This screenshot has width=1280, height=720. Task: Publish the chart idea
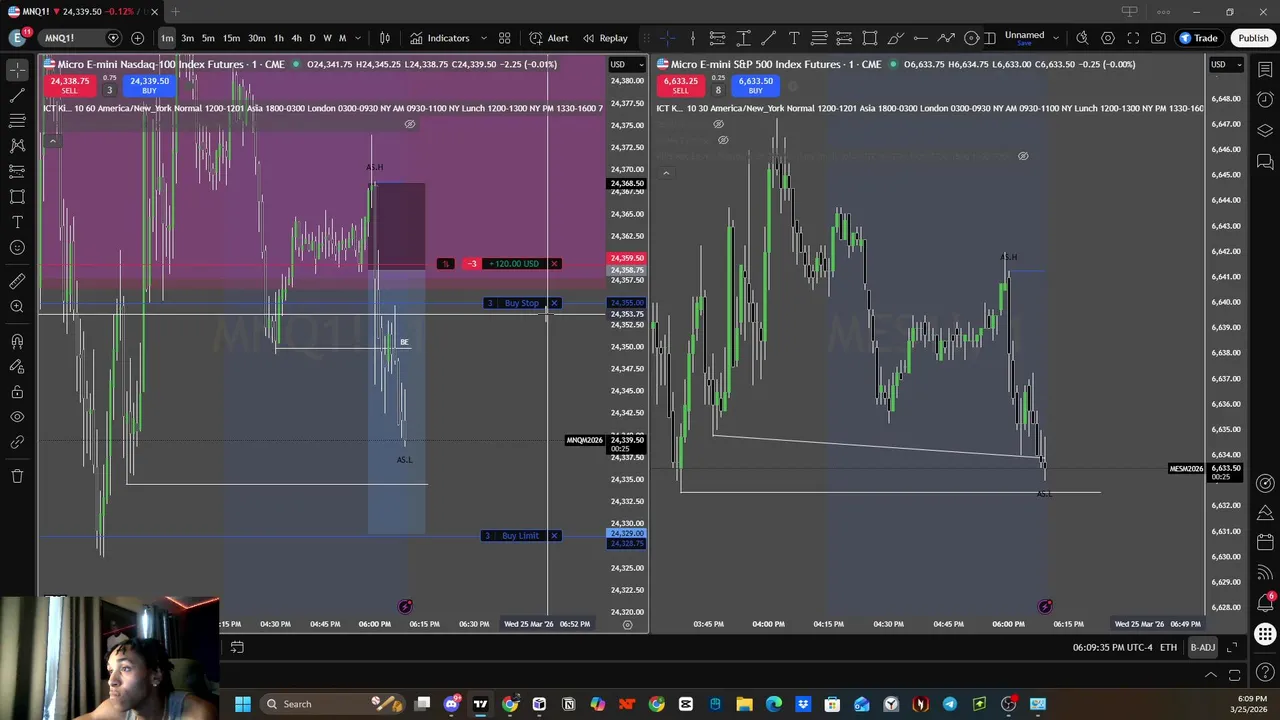[x=1253, y=38]
